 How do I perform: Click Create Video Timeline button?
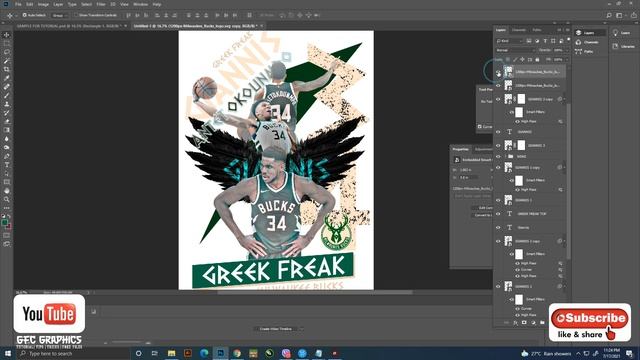pos(276,329)
